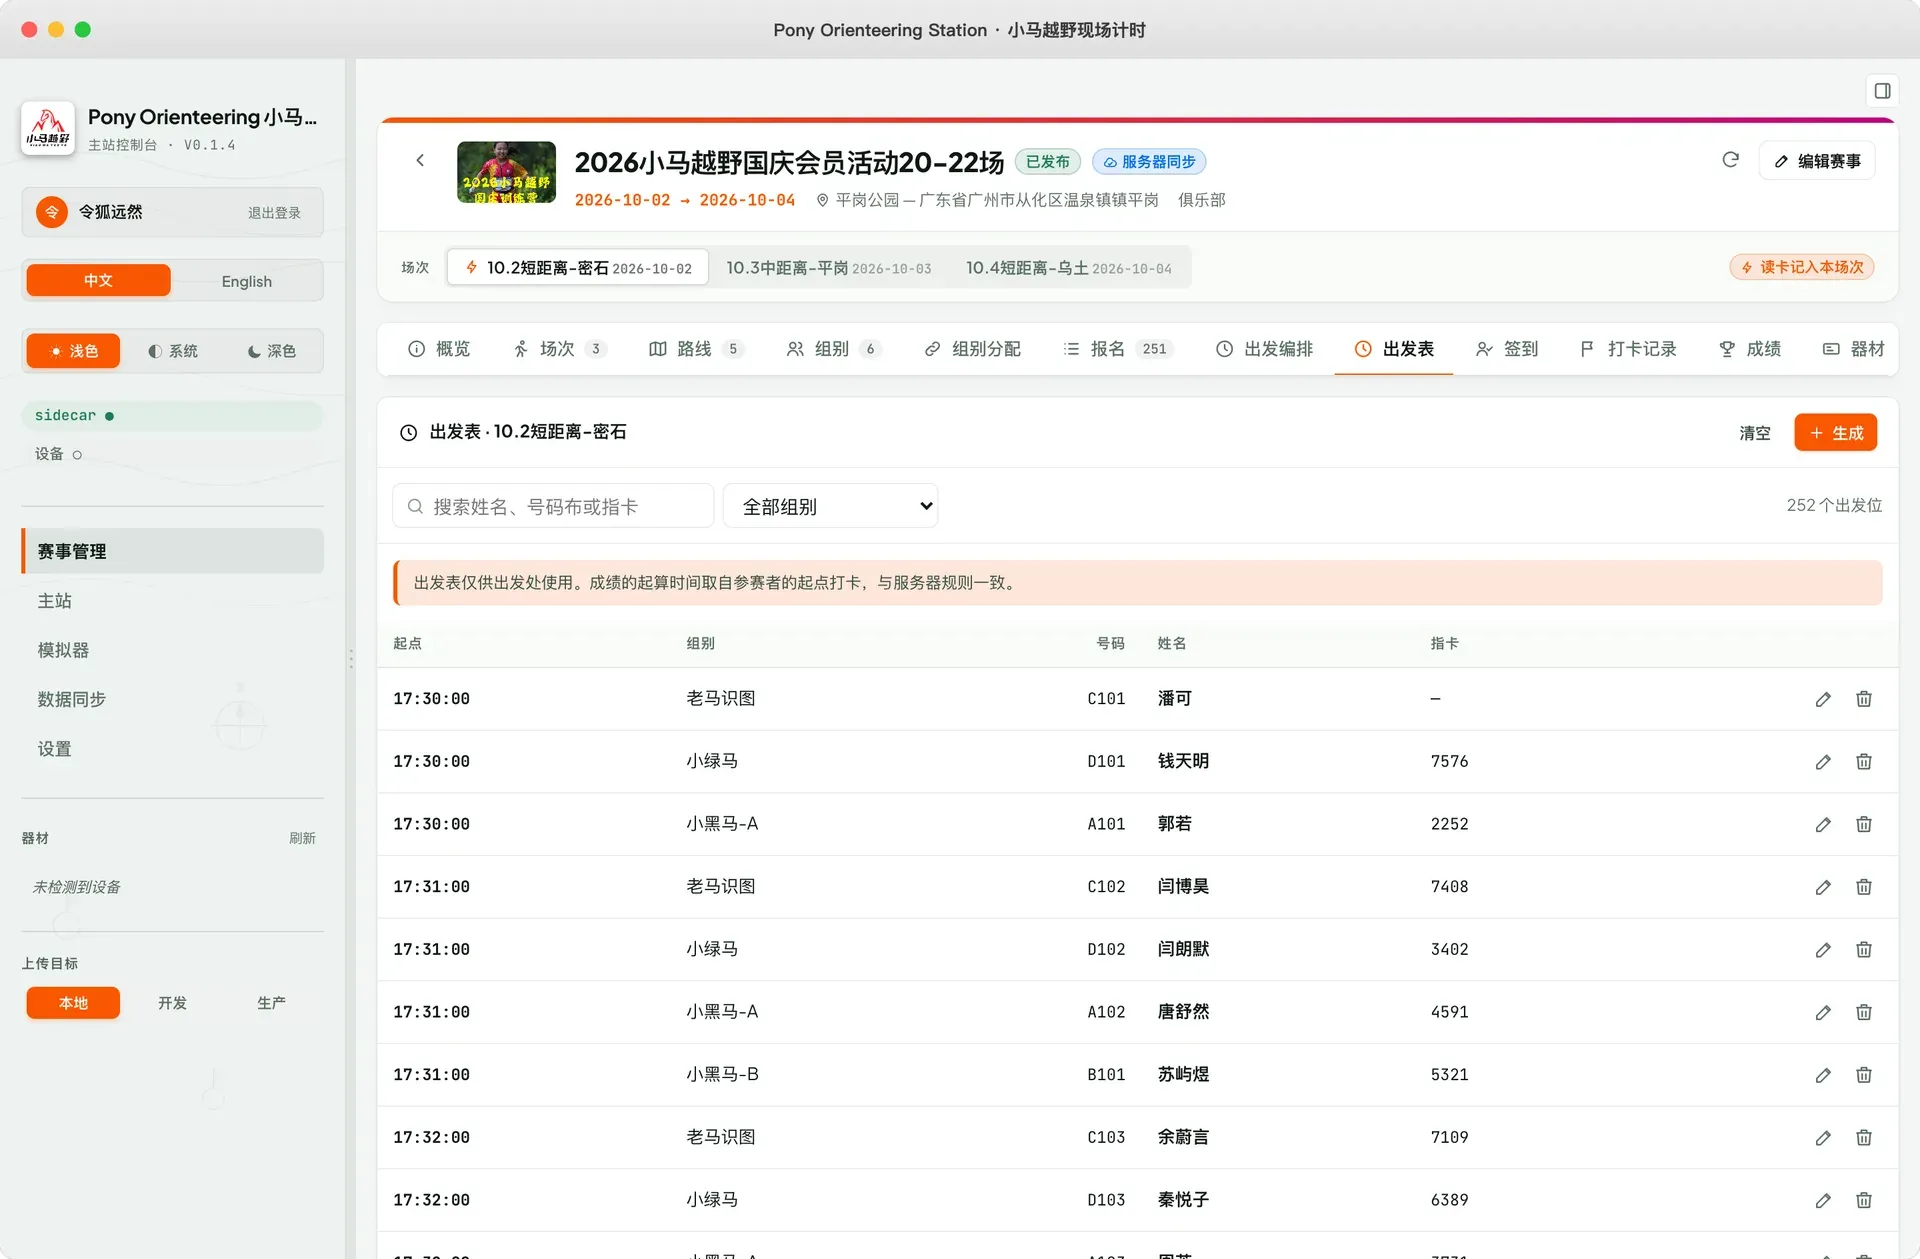Viewport: 1920px width, 1259px height.
Task: Click 读卡记入本场次 badge
Action: pos(1802,267)
